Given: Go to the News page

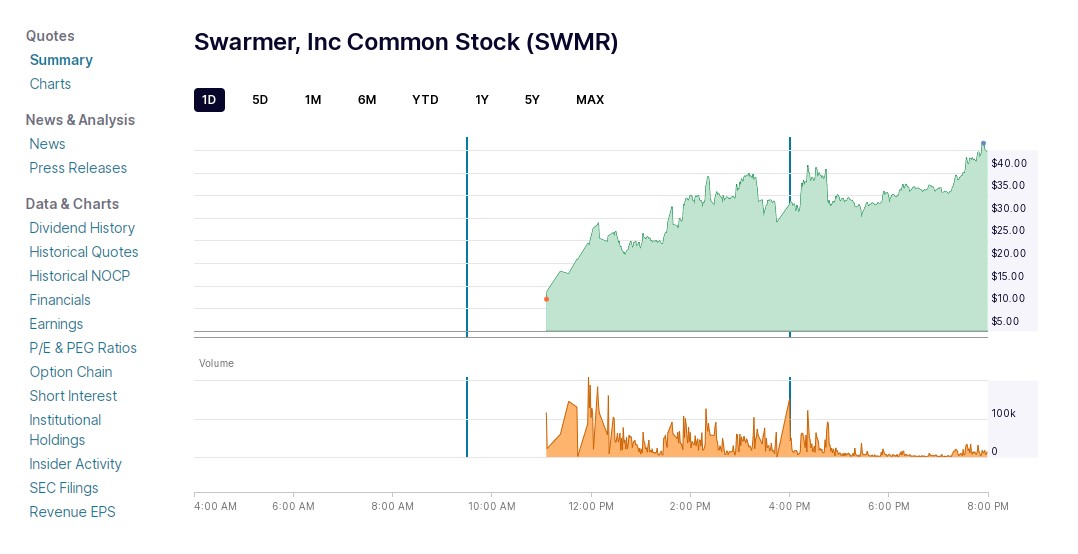Looking at the screenshot, I should (47, 144).
